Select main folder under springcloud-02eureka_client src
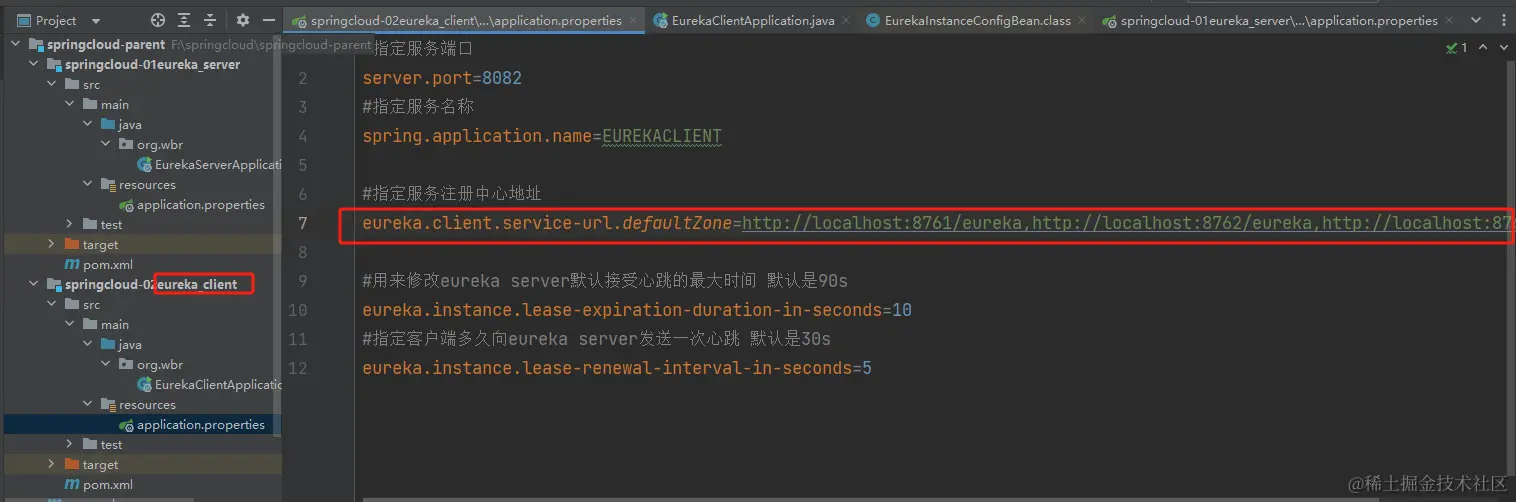The height and width of the screenshot is (502, 1516). (x=114, y=325)
